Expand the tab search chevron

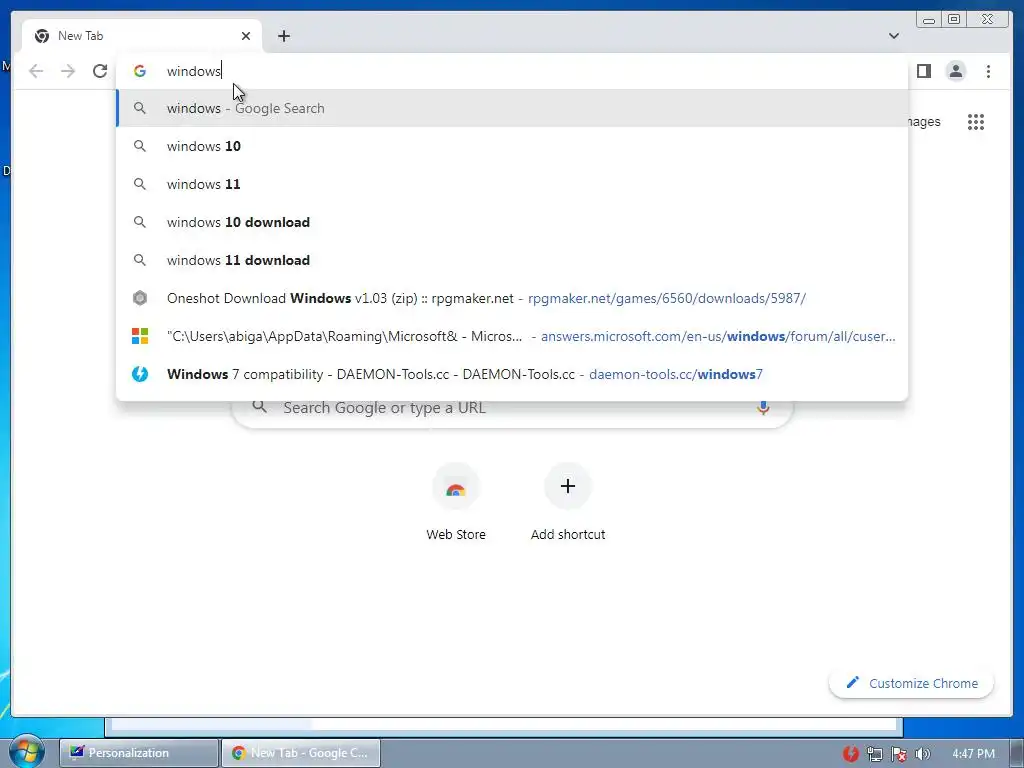pos(893,36)
